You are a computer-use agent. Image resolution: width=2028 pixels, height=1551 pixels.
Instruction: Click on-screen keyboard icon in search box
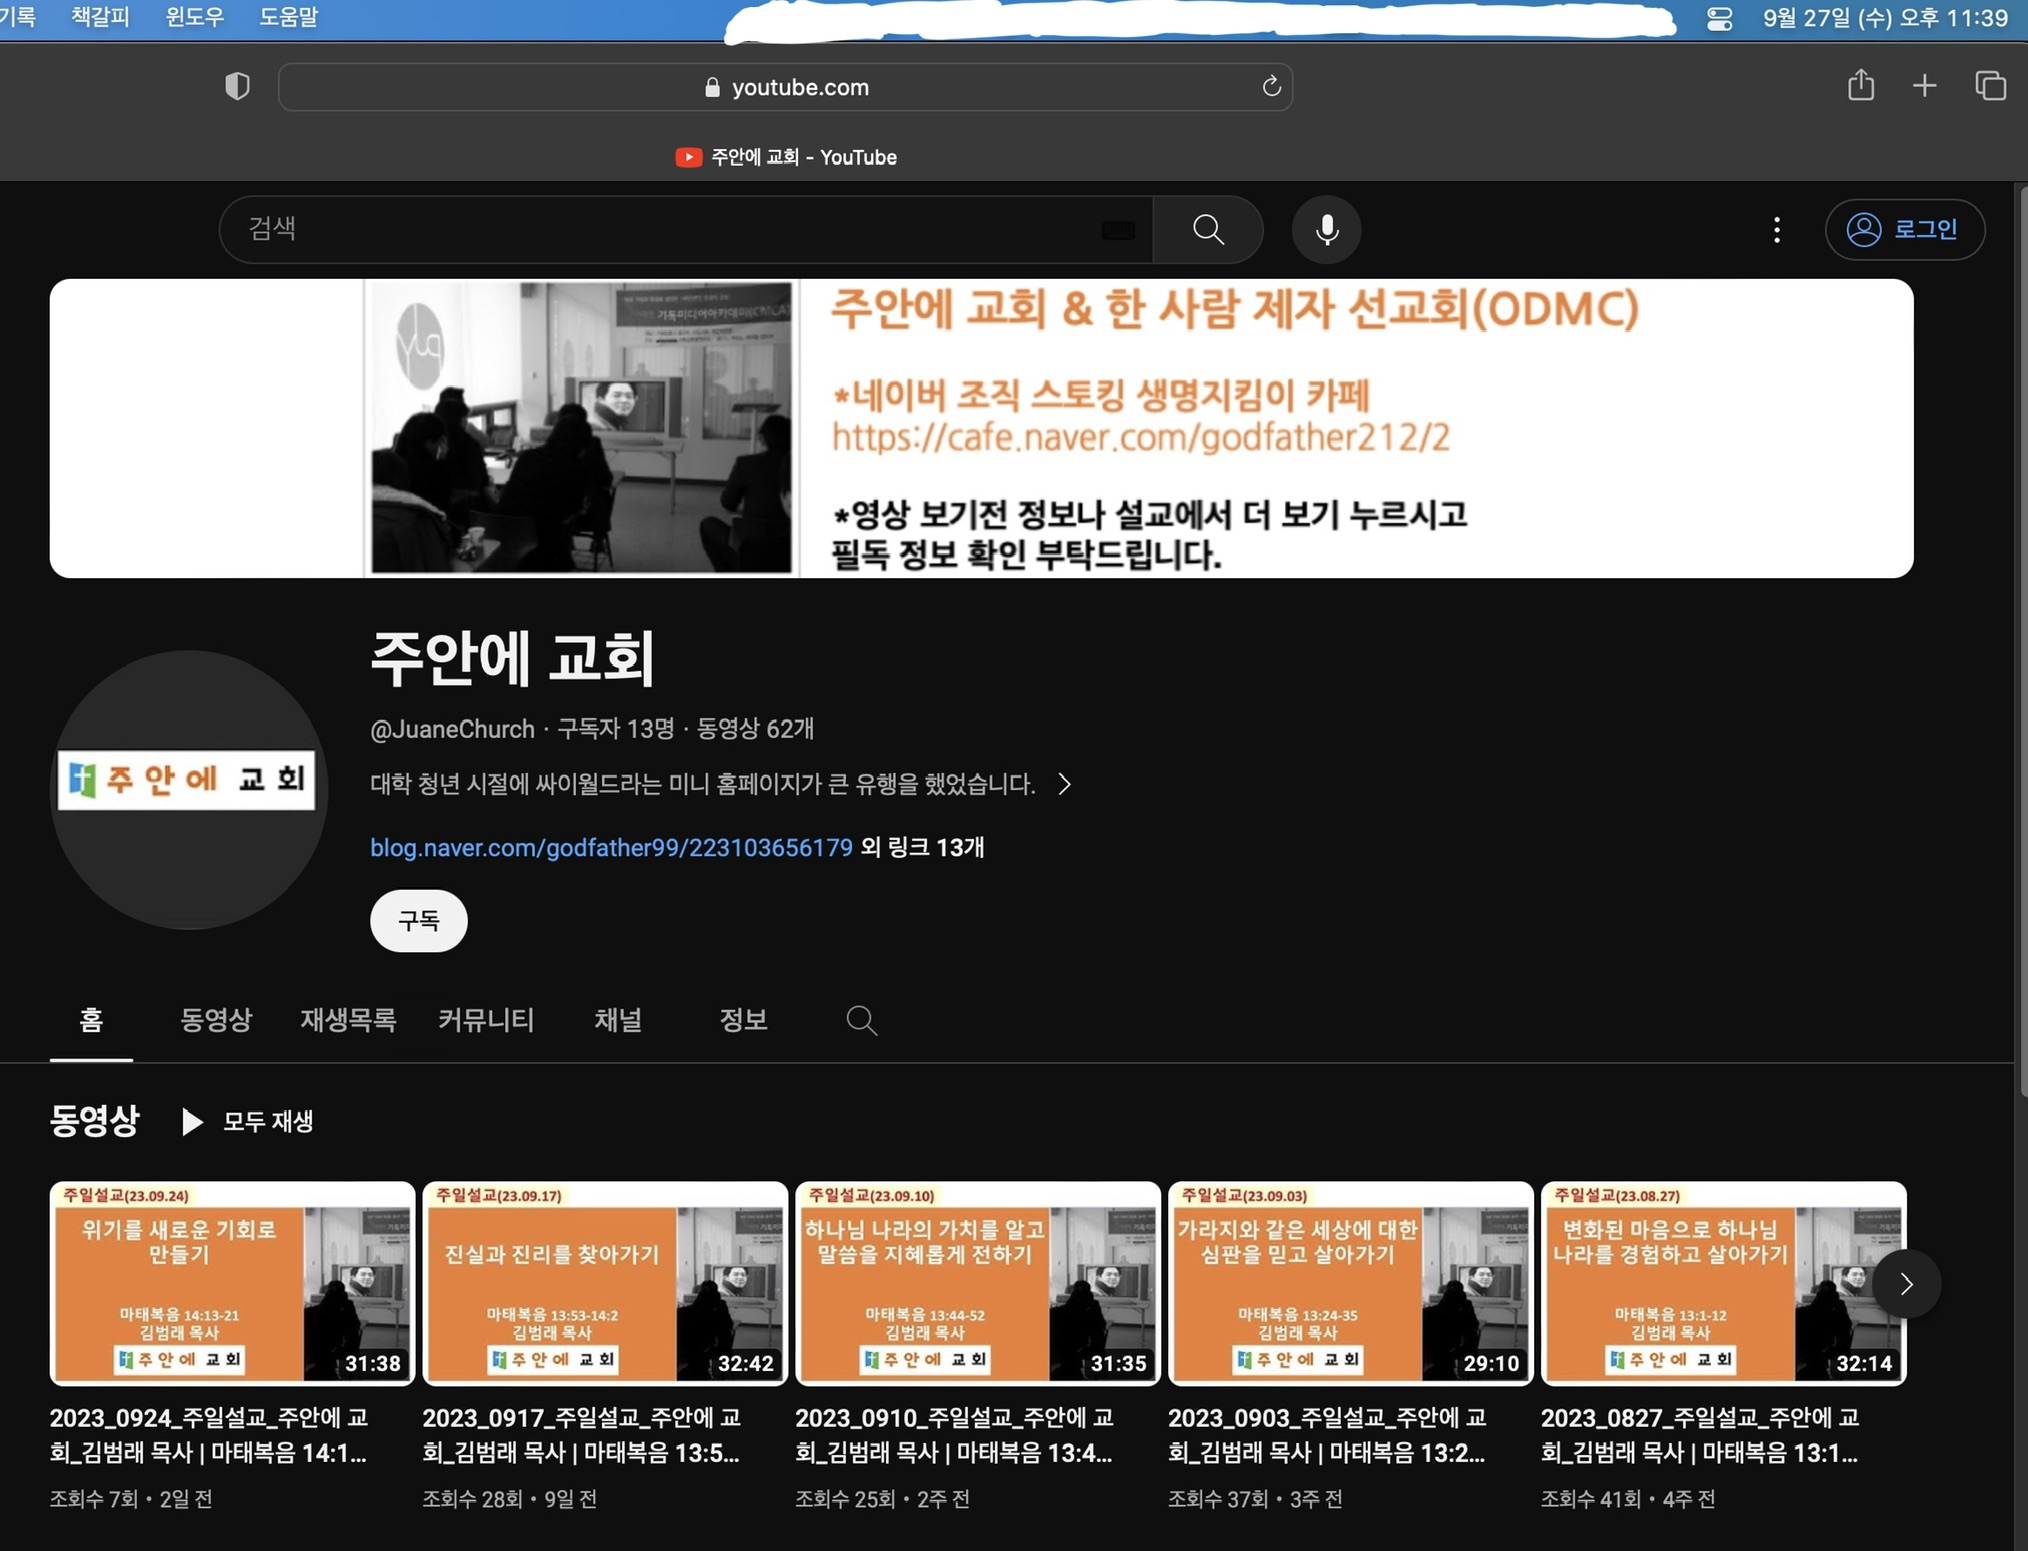1118,230
